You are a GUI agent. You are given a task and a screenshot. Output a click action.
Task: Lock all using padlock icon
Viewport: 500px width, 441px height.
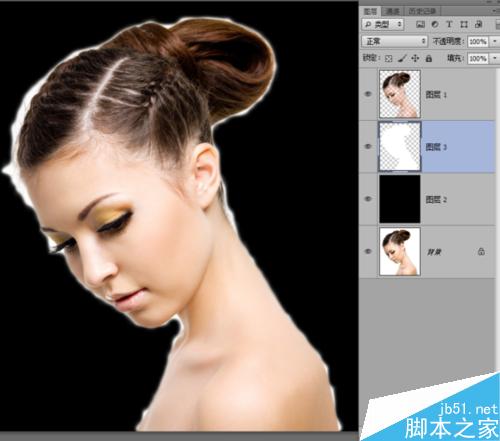tap(429, 59)
